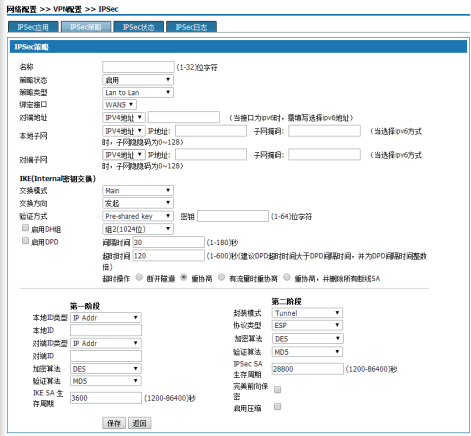Open the phase two 验证算法 MD5 dropdown
Screen dimensions: 471x436
click(x=307, y=352)
